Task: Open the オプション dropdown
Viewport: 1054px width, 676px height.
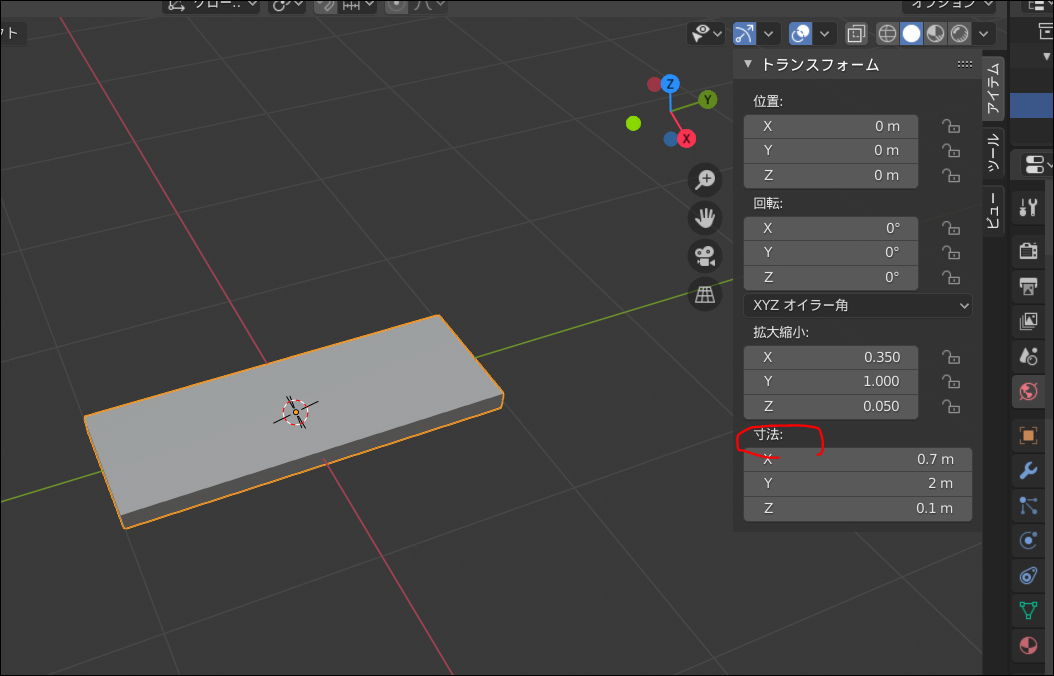Action: coord(950,5)
